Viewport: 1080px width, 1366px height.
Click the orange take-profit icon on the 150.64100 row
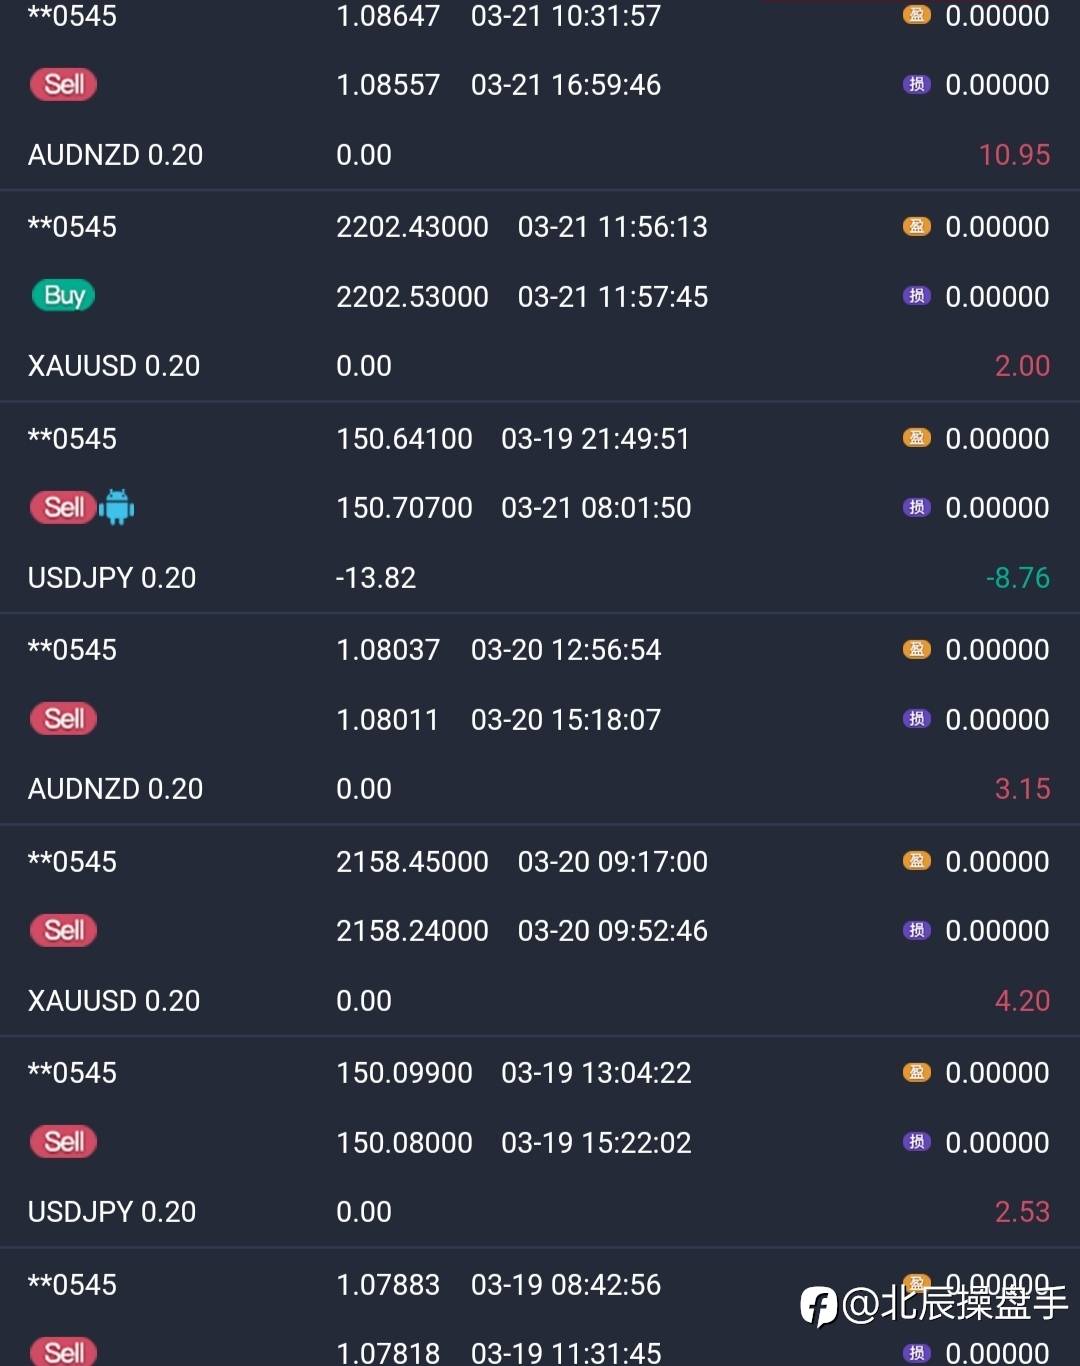(916, 438)
